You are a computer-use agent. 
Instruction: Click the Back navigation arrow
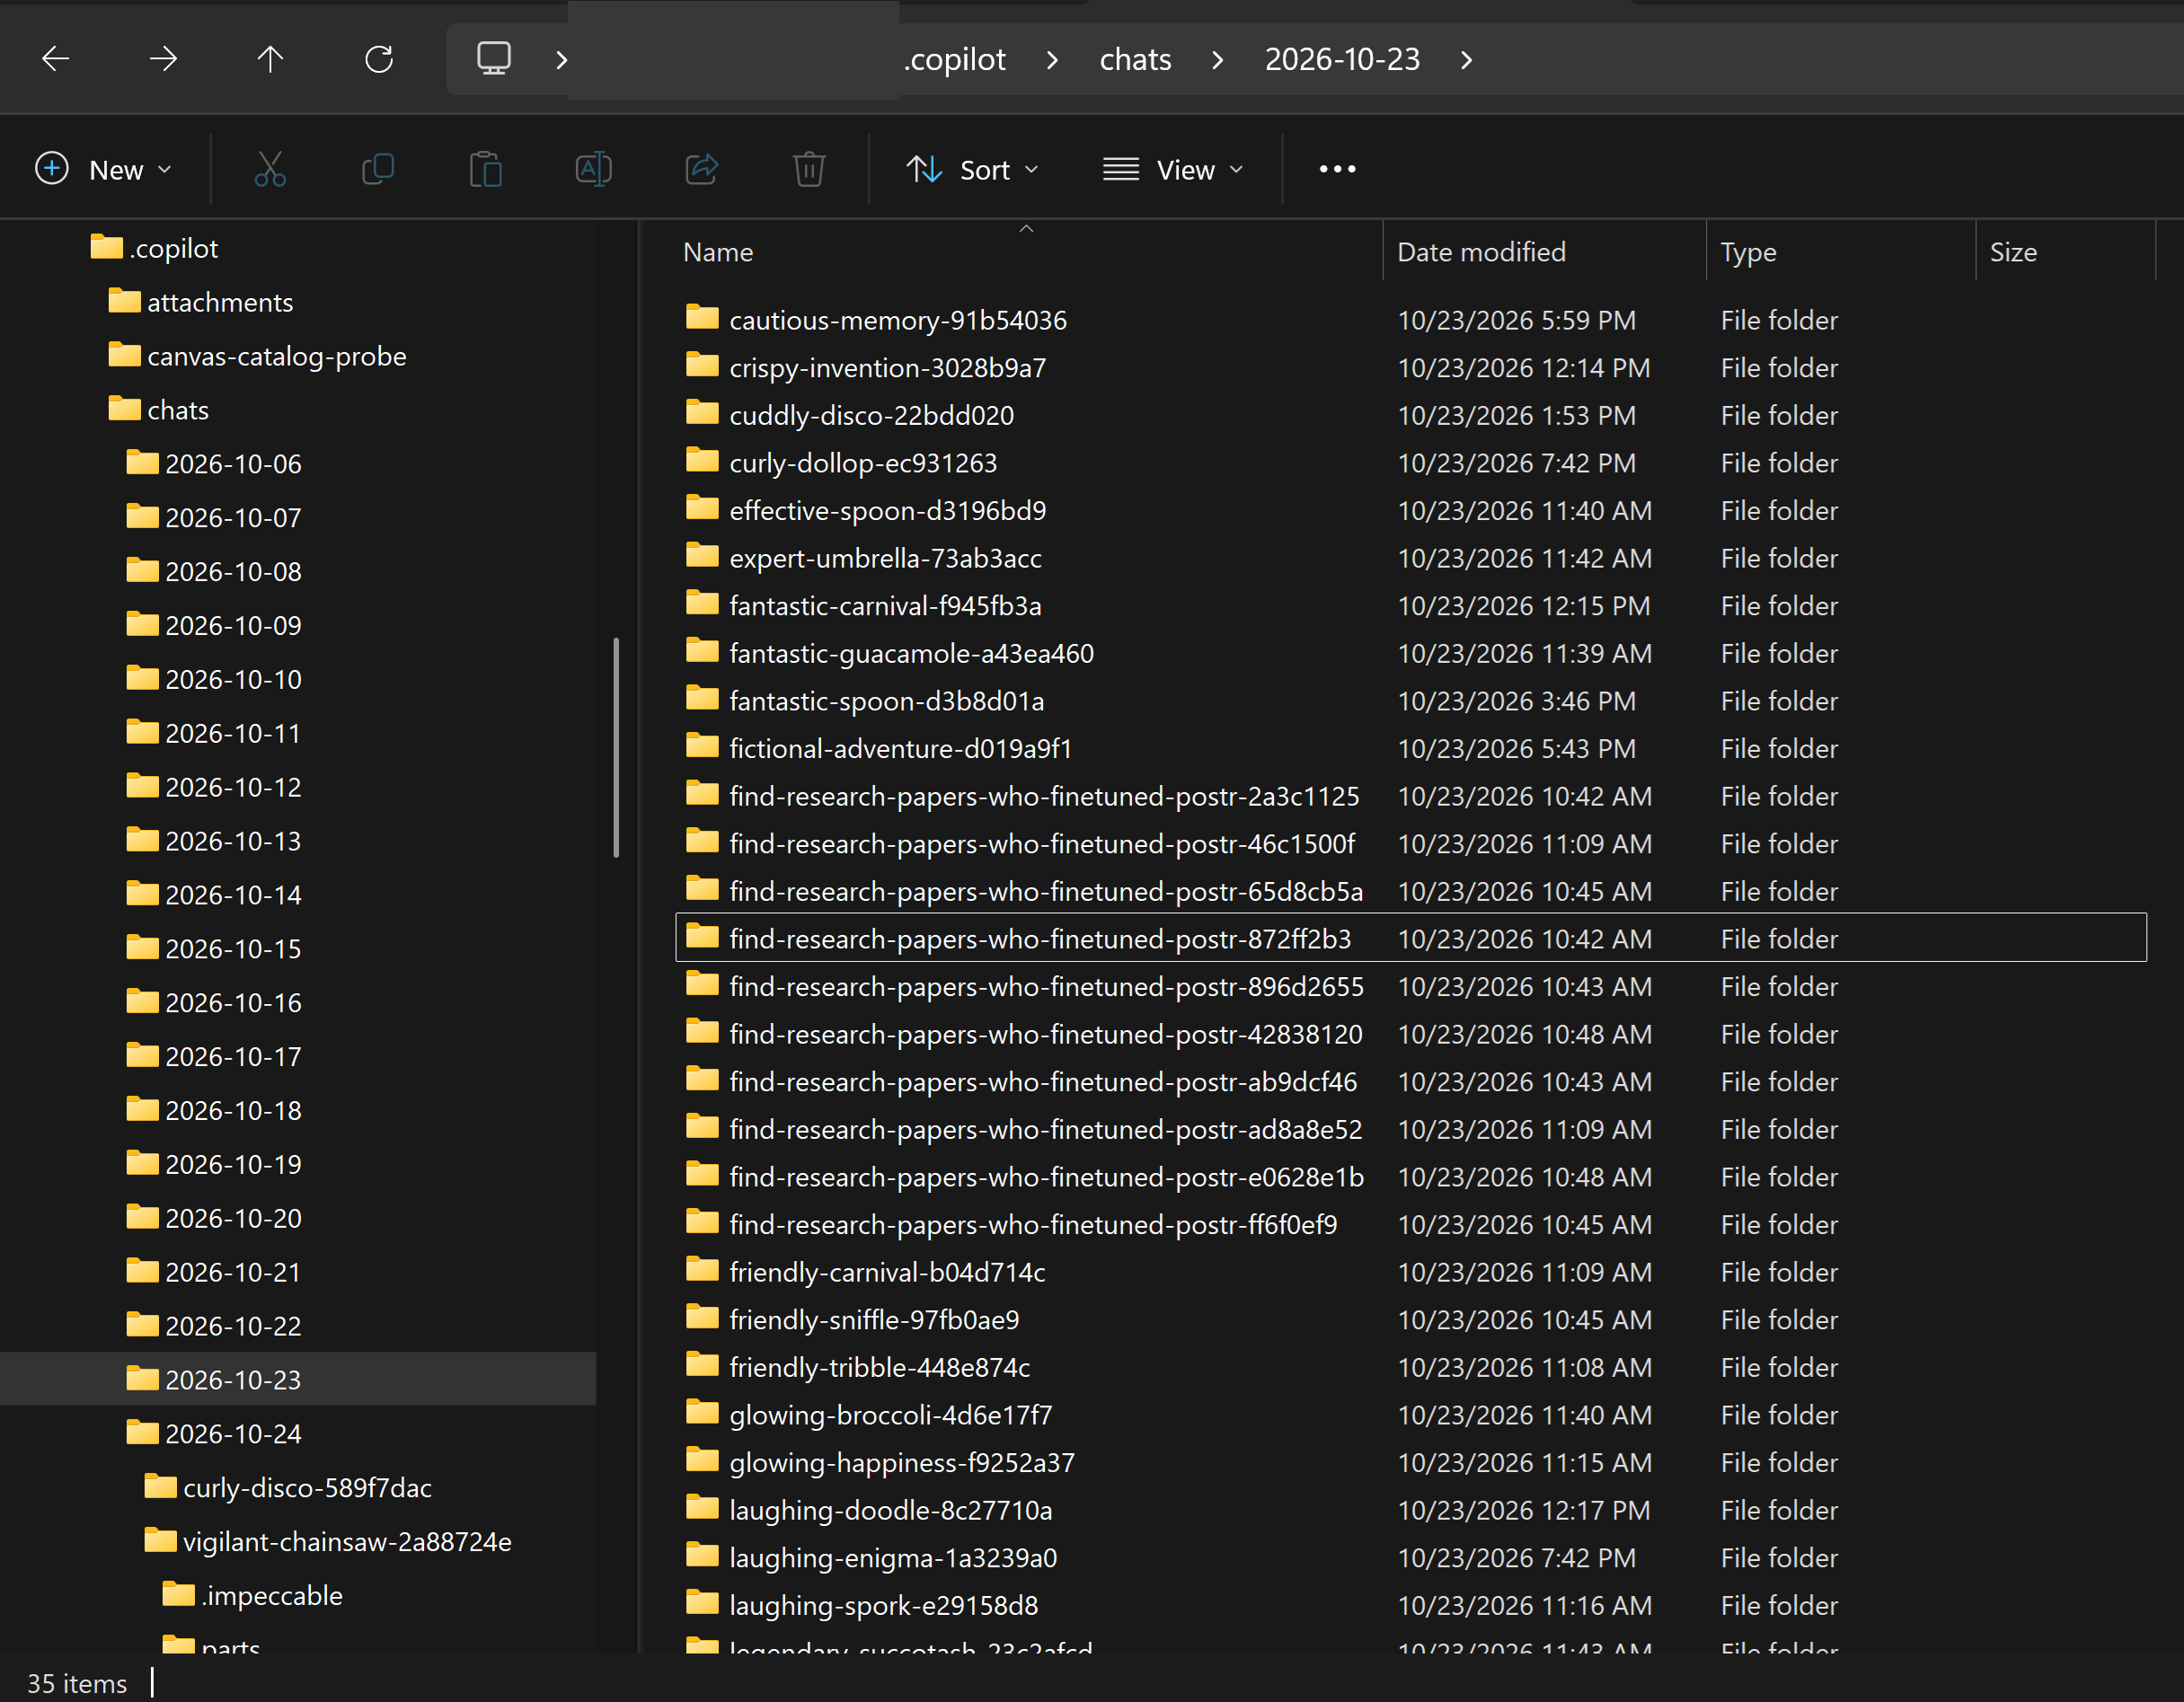point(56,59)
